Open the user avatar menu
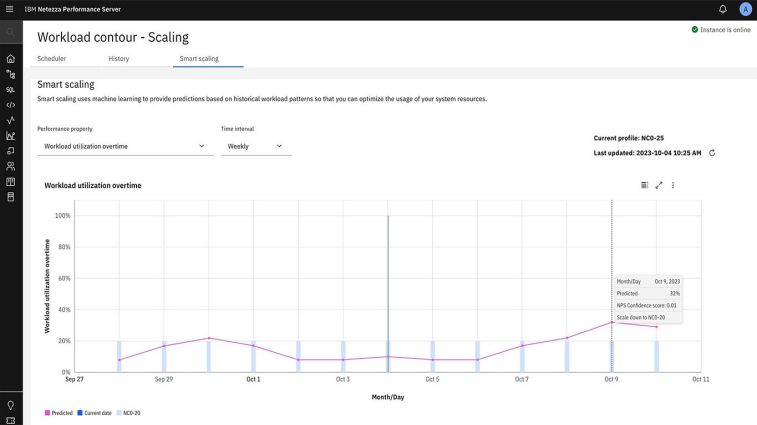757x425 pixels. click(745, 9)
